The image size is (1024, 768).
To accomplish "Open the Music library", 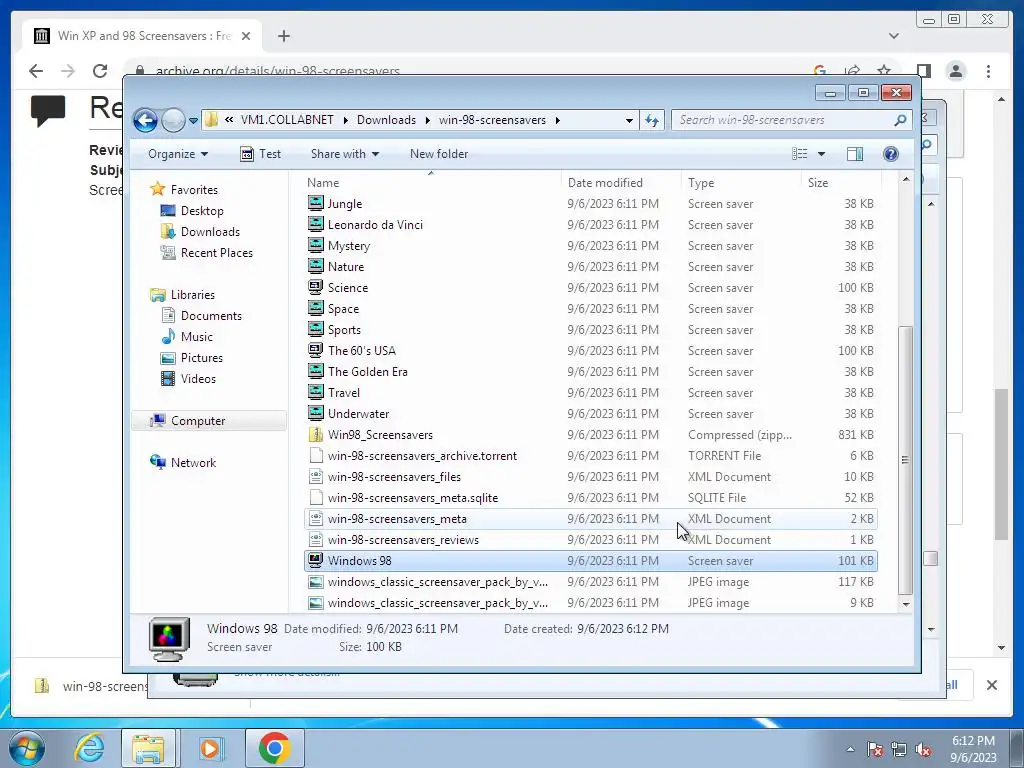I will (x=197, y=337).
